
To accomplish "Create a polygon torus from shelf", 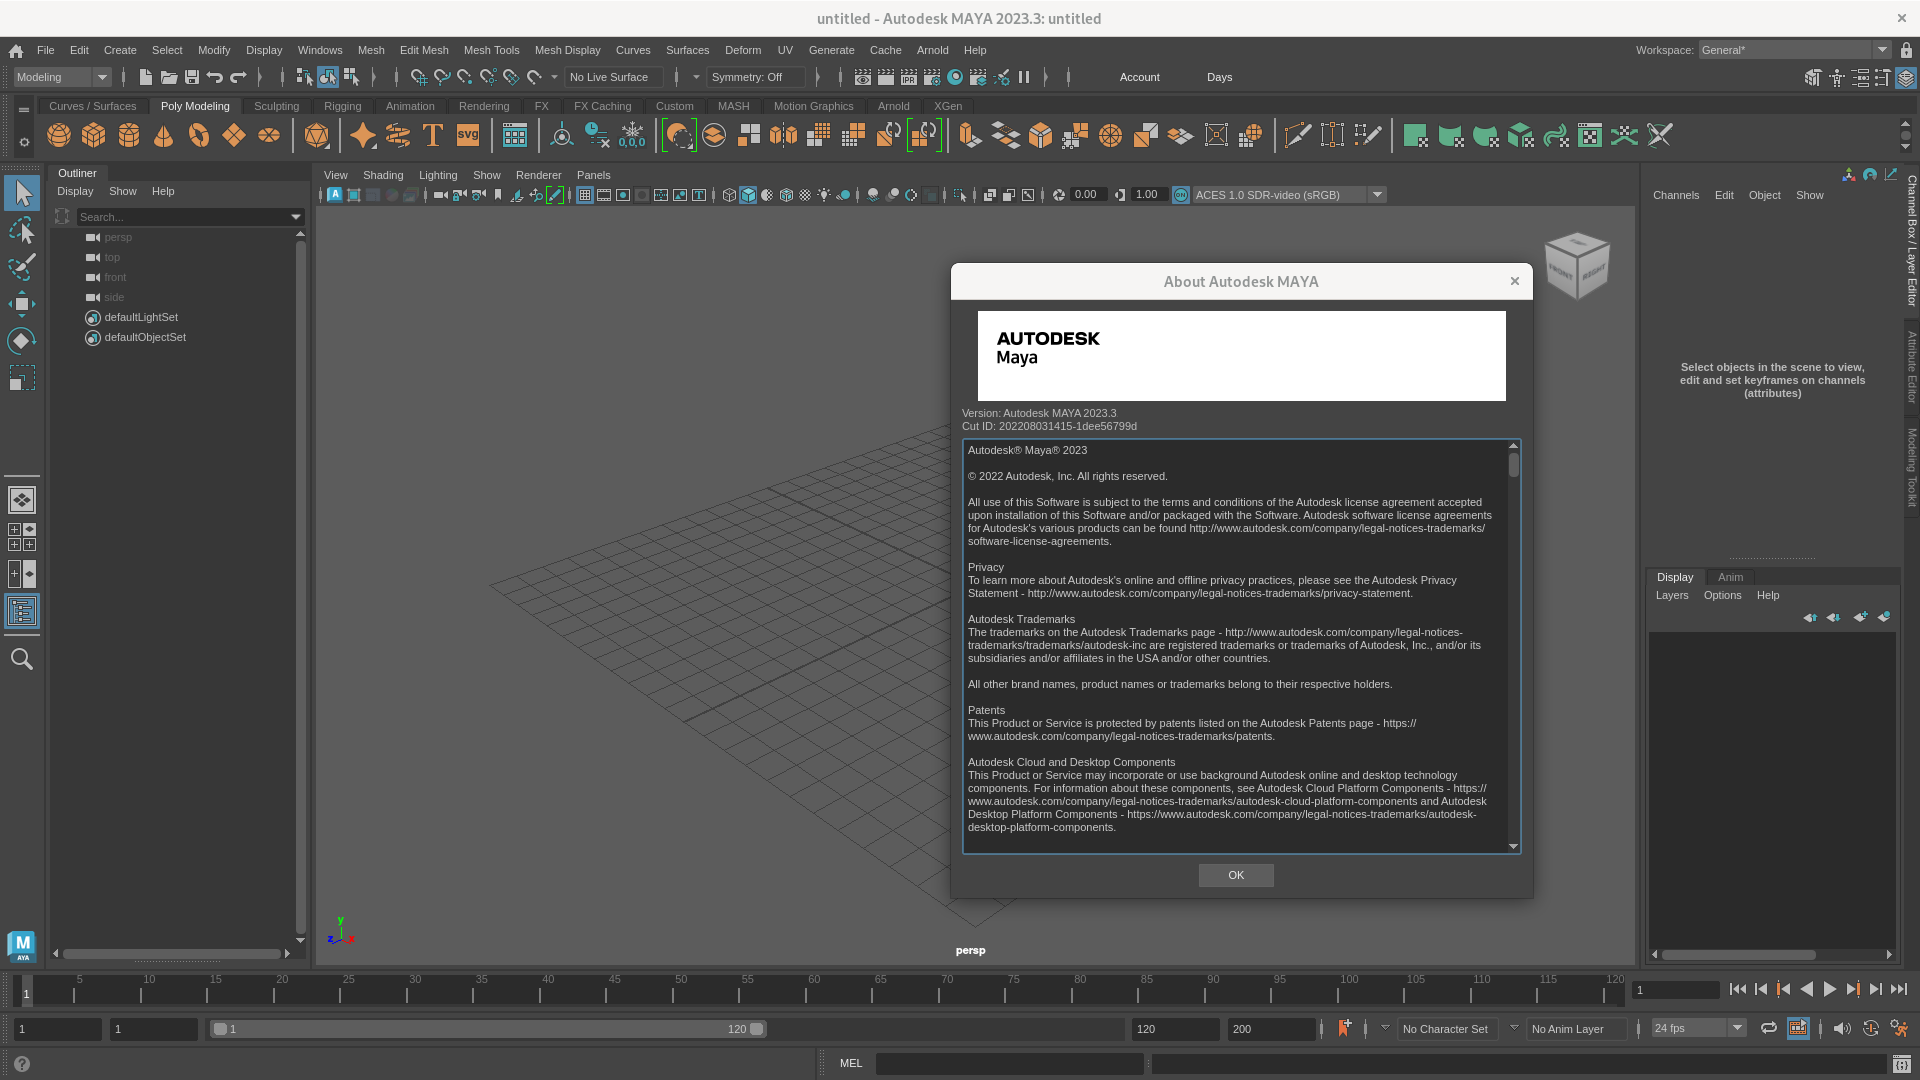I will 199,135.
